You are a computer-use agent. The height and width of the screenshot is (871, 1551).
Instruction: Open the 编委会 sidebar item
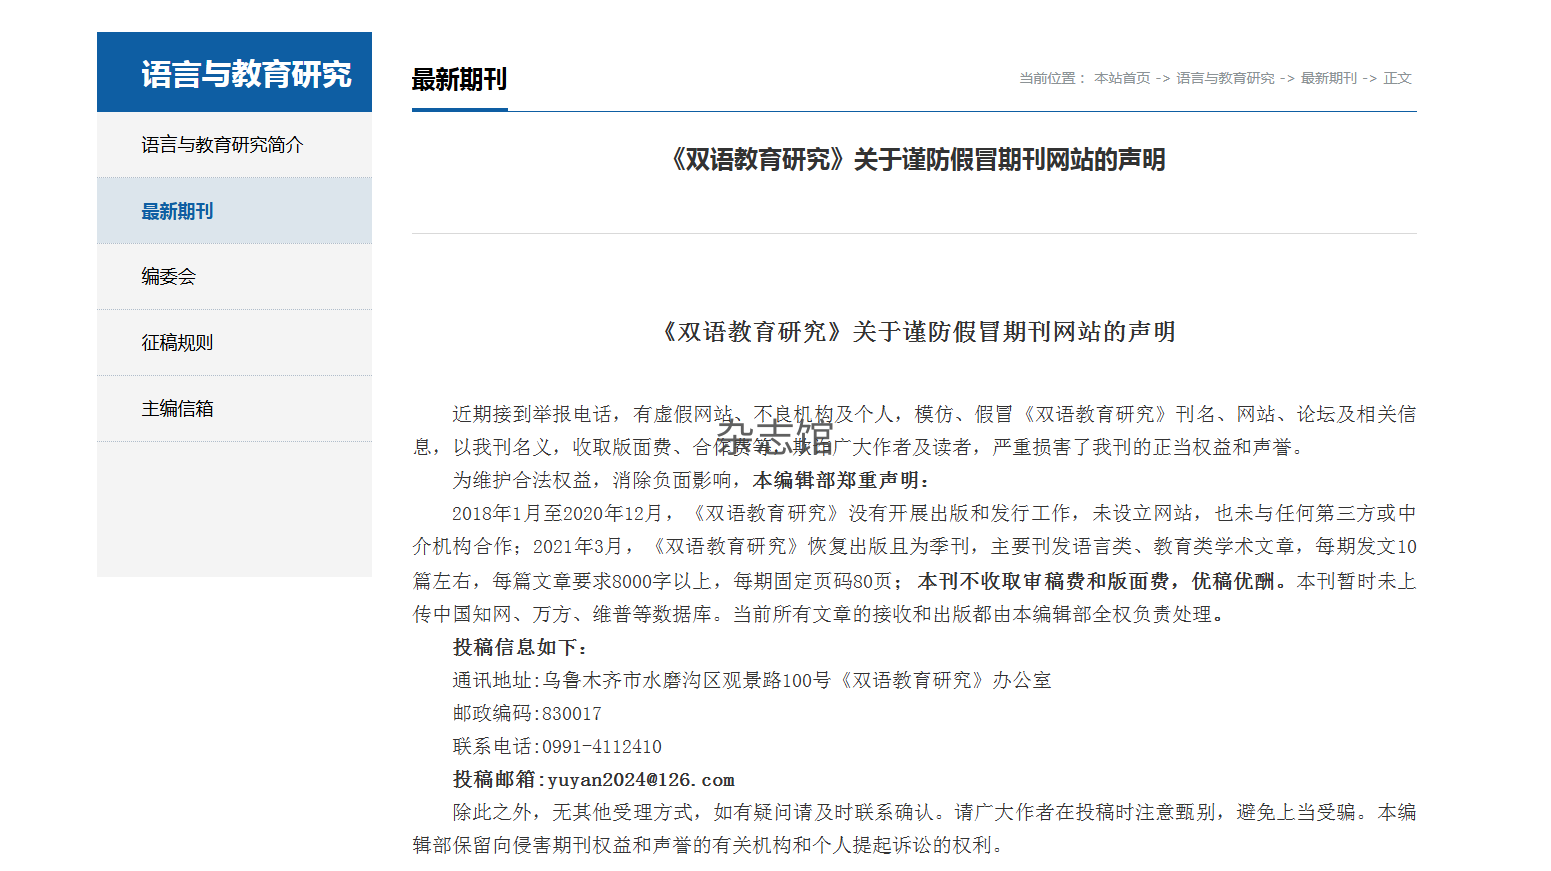point(168,277)
